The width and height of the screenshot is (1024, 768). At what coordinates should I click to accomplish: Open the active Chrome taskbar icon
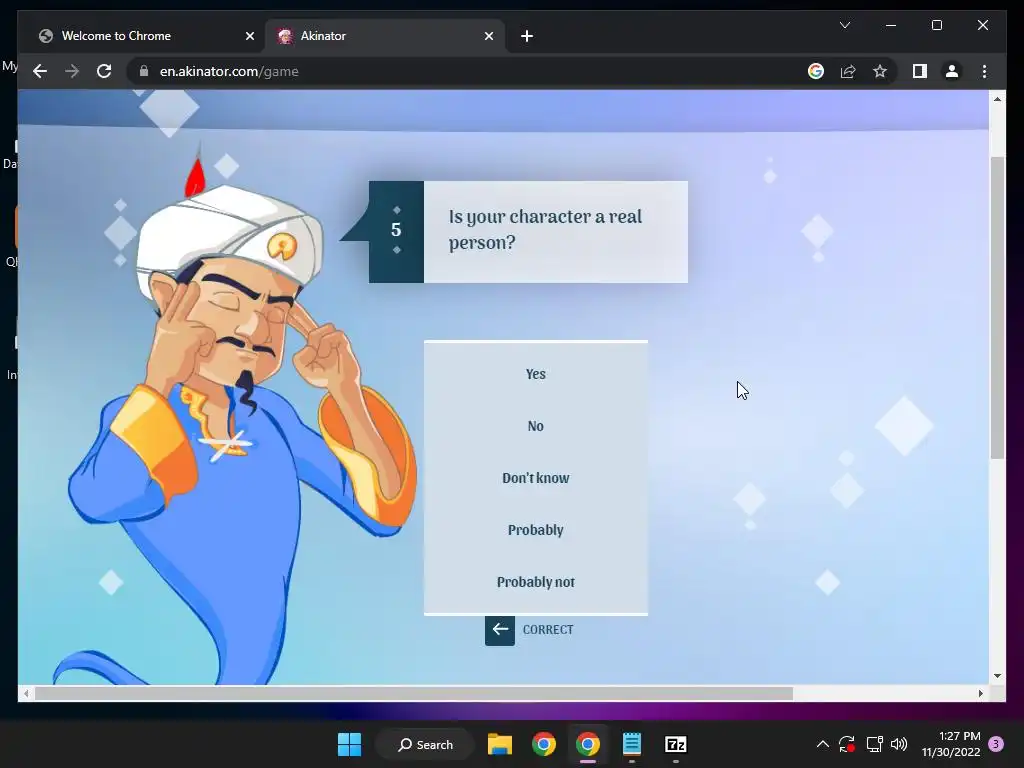588,744
